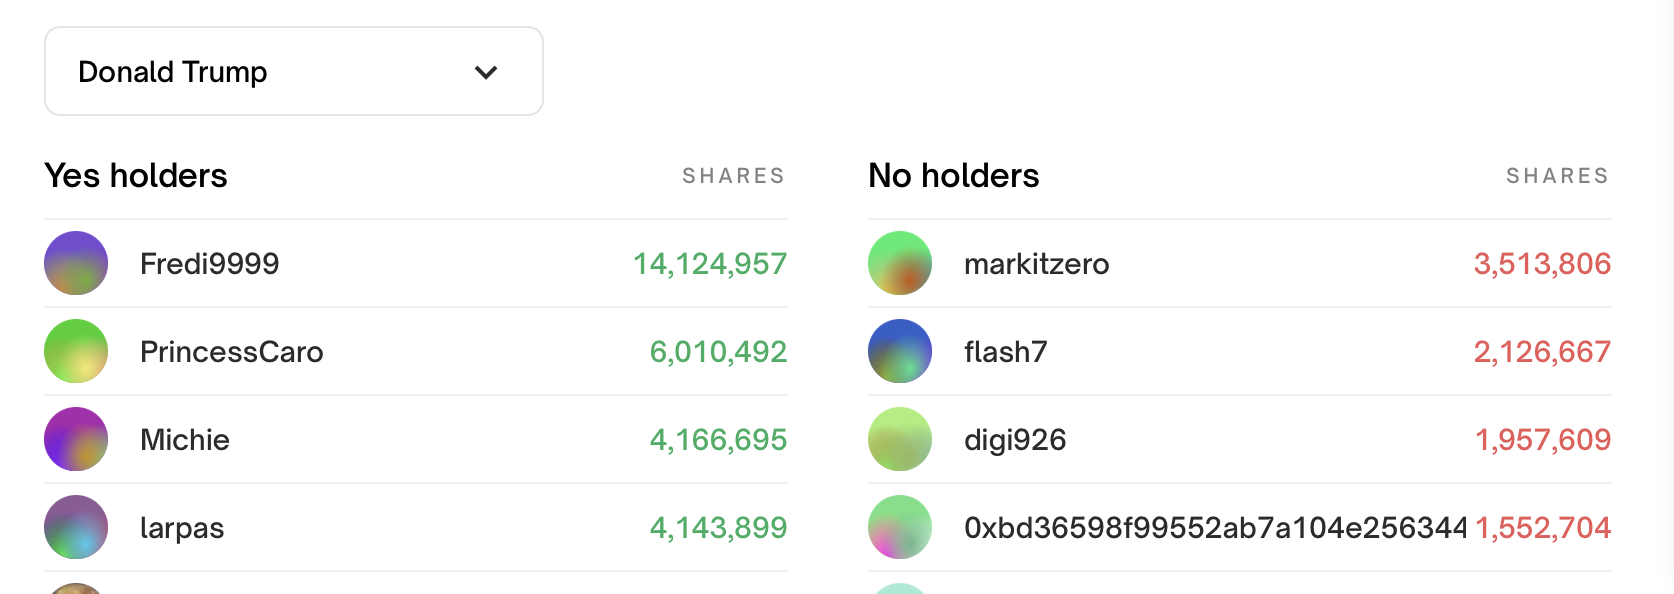Click flash7's blue avatar
This screenshot has height=594, width=1674.
[x=900, y=351]
